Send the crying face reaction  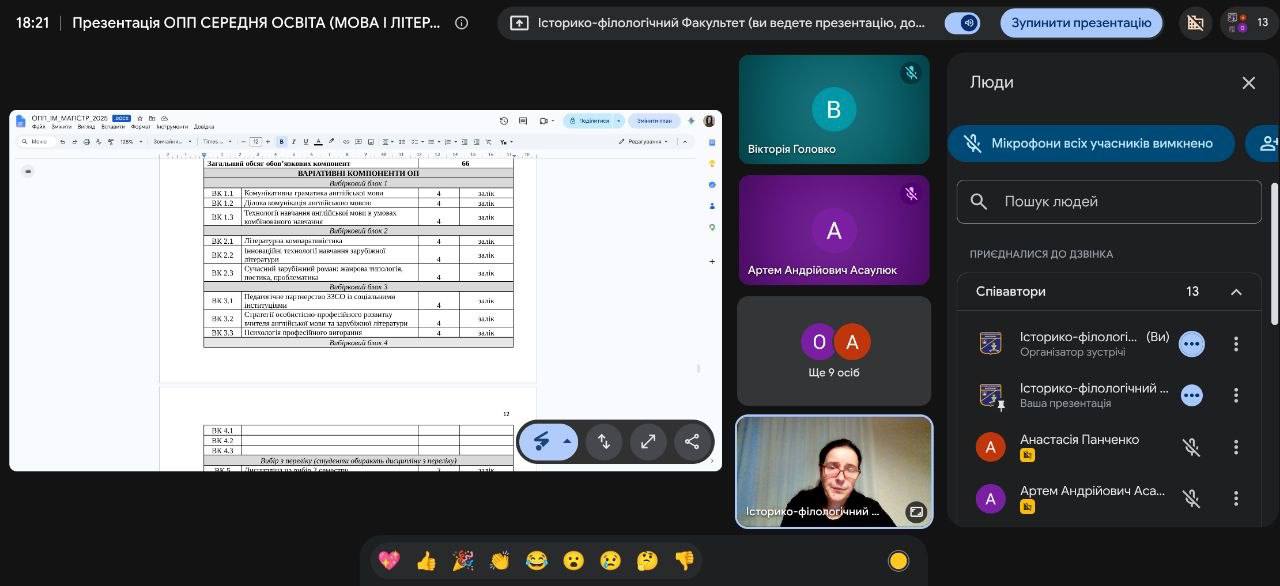(610, 561)
